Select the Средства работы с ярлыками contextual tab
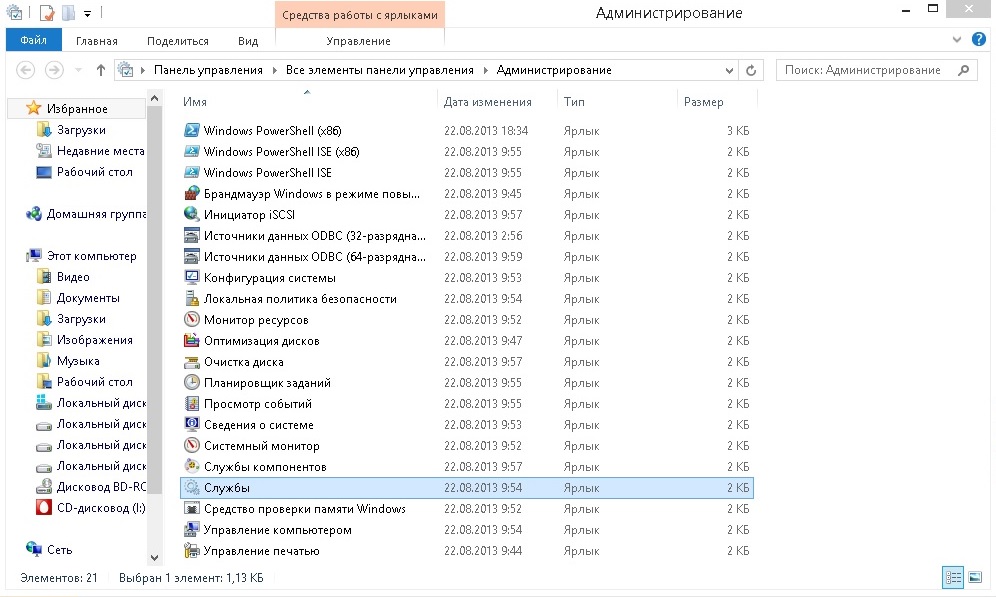 [x=360, y=15]
